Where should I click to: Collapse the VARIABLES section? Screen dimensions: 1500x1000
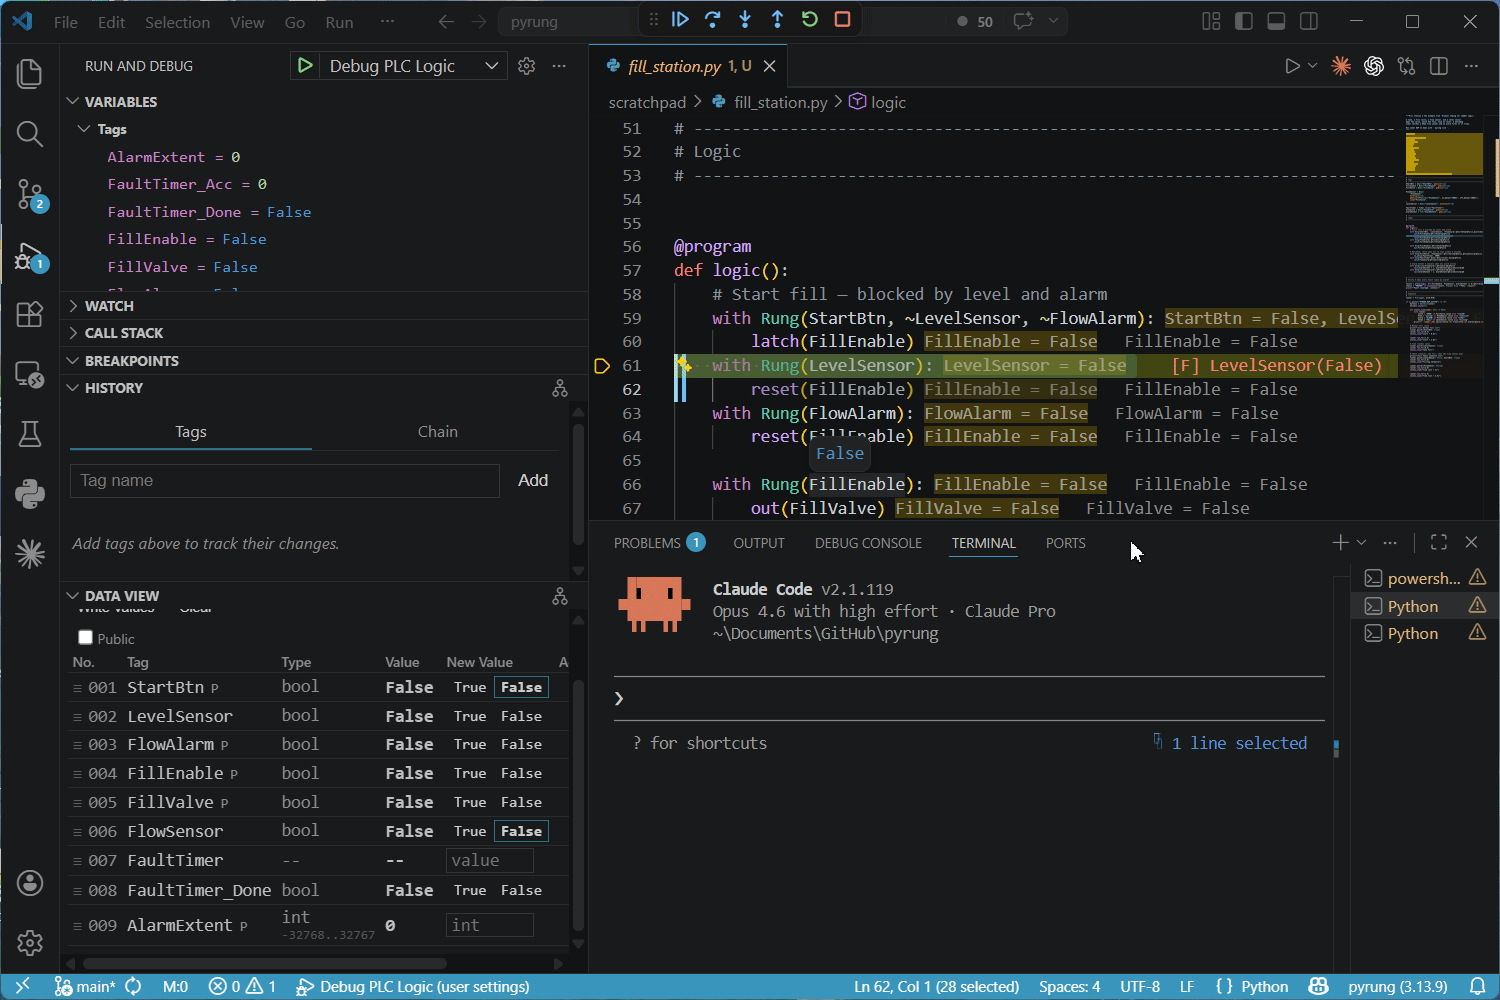click(x=72, y=102)
